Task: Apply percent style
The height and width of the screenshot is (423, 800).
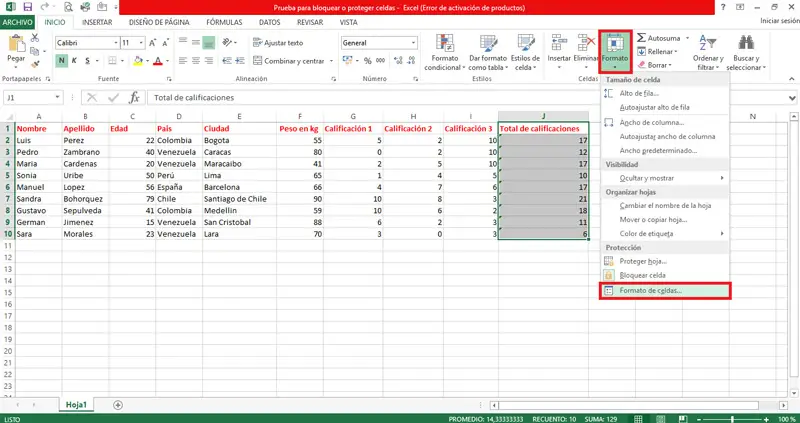Action: [x=367, y=61]
